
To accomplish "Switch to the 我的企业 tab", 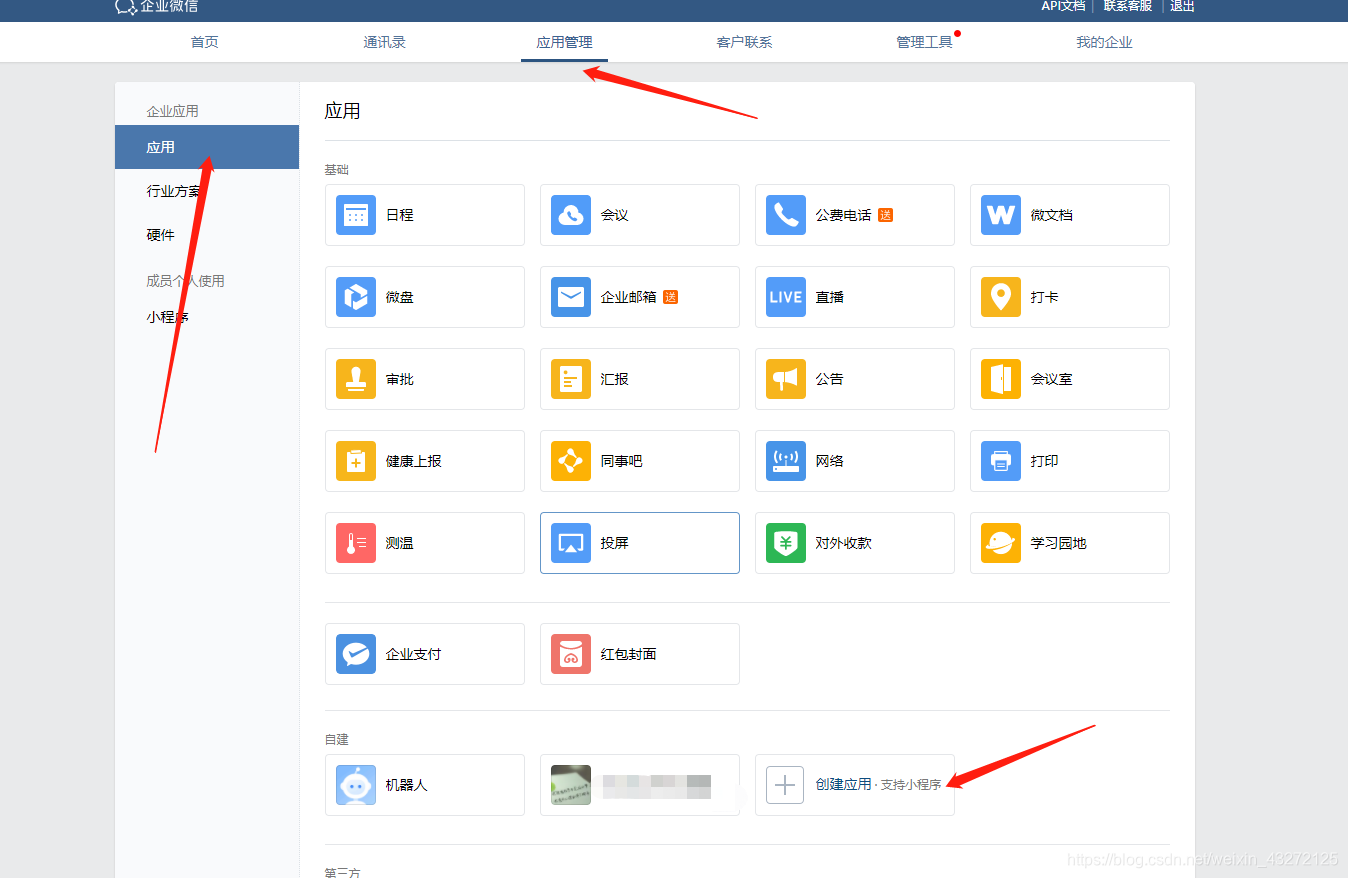I will 1104,42.
